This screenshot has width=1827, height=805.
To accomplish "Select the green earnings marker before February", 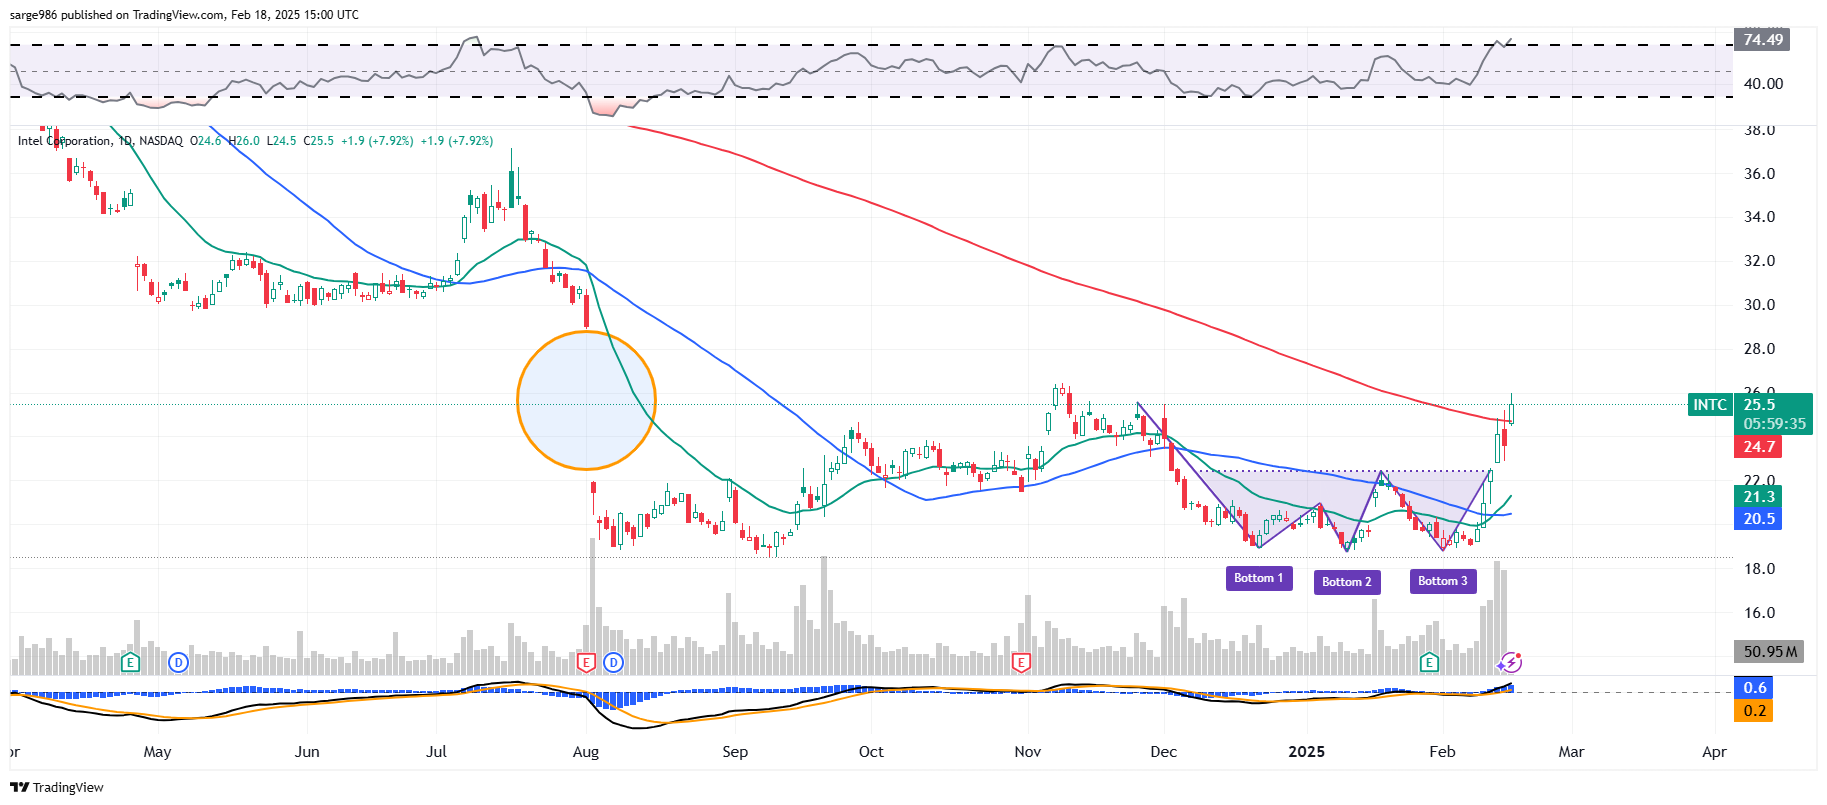I will [x=1429, y=662].
